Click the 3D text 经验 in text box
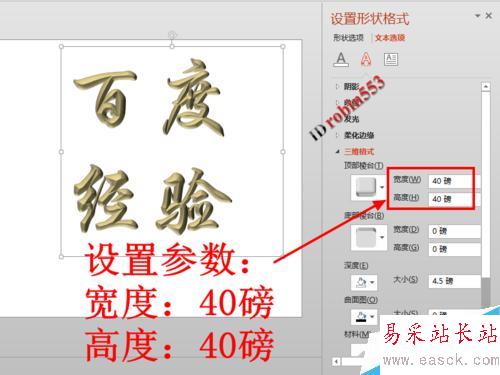500x375 pixels. [152, 200]
